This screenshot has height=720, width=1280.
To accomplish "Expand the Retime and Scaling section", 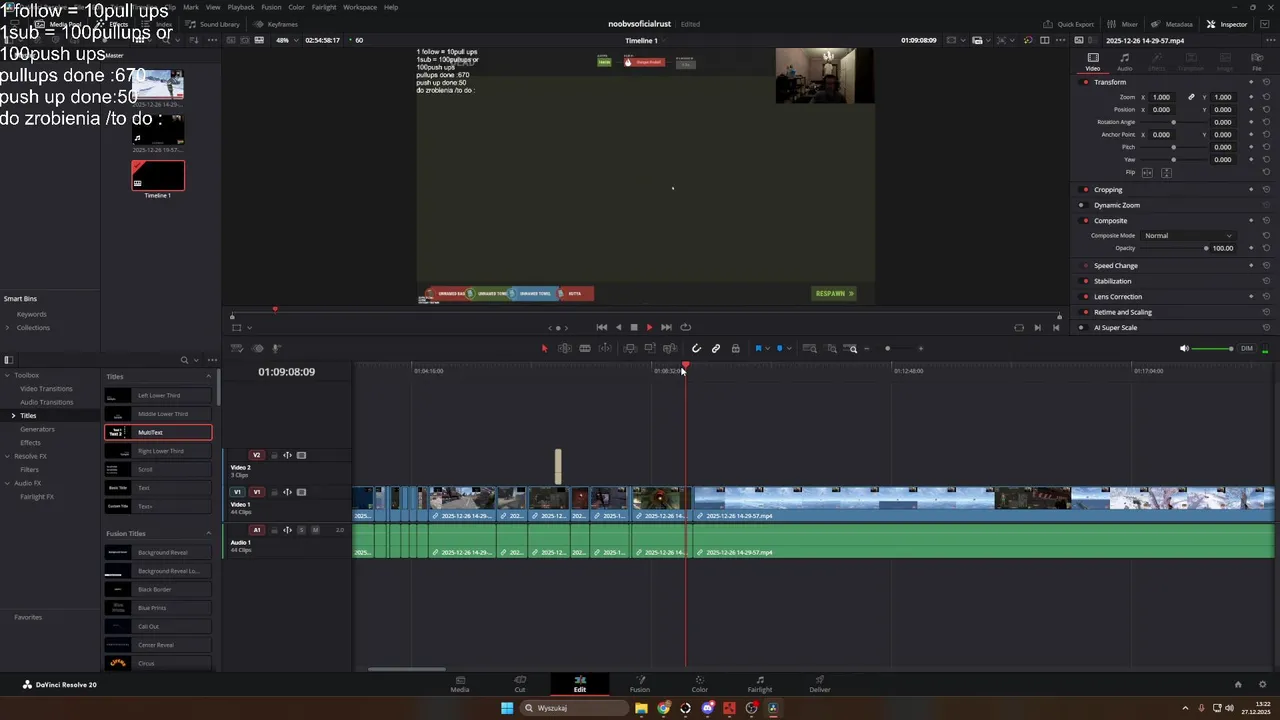I will pos(1123,312).
